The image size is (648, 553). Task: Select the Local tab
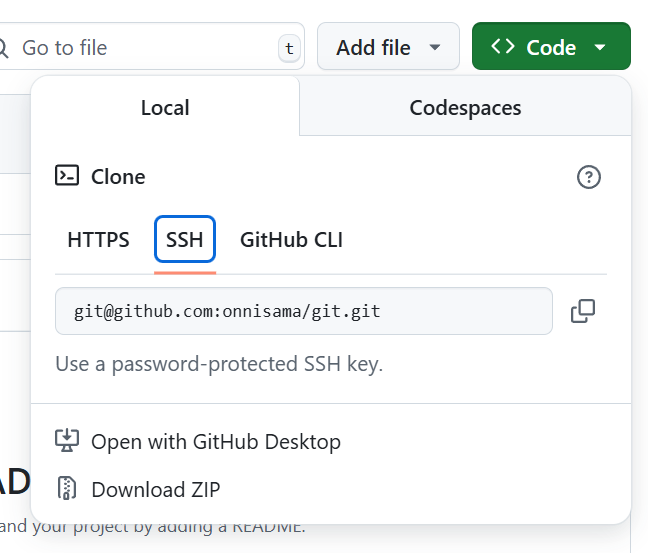[x=165, y=108]
